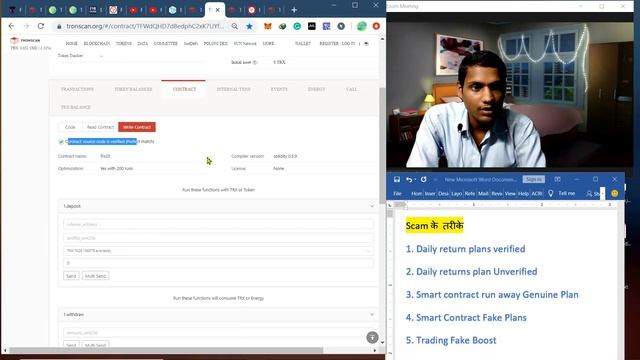
Task: Click the address bar URL
Action: (x=145, y=26)
